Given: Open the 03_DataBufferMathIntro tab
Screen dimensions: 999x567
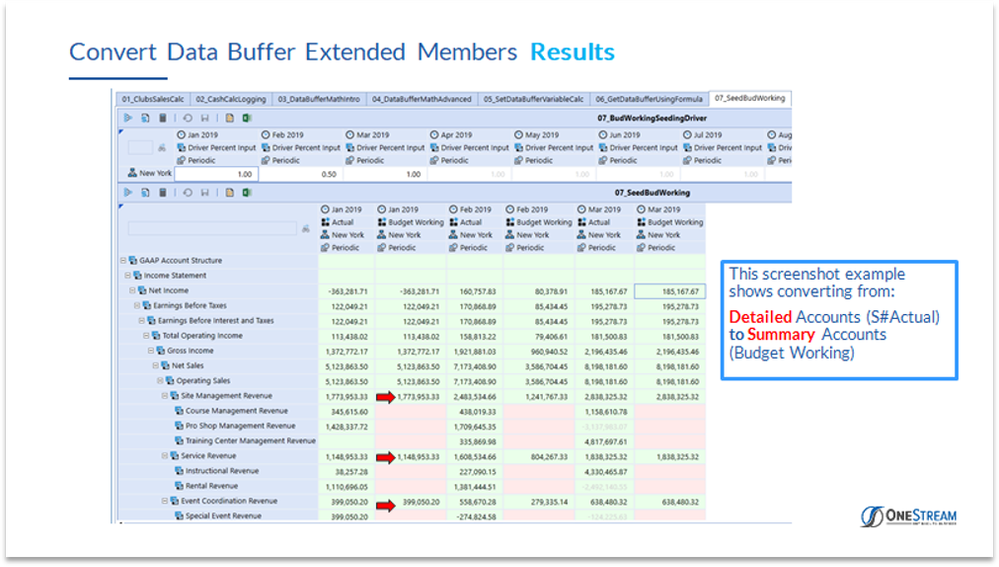Looking at the screenshot, I should tap(322, 99).
